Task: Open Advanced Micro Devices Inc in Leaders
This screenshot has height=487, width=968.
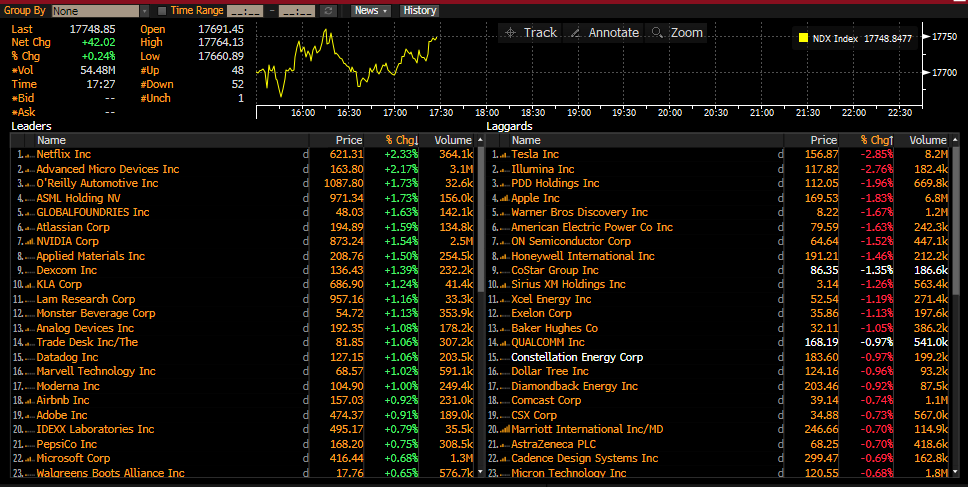Action: pyautogui.click(x=108, y=169)
